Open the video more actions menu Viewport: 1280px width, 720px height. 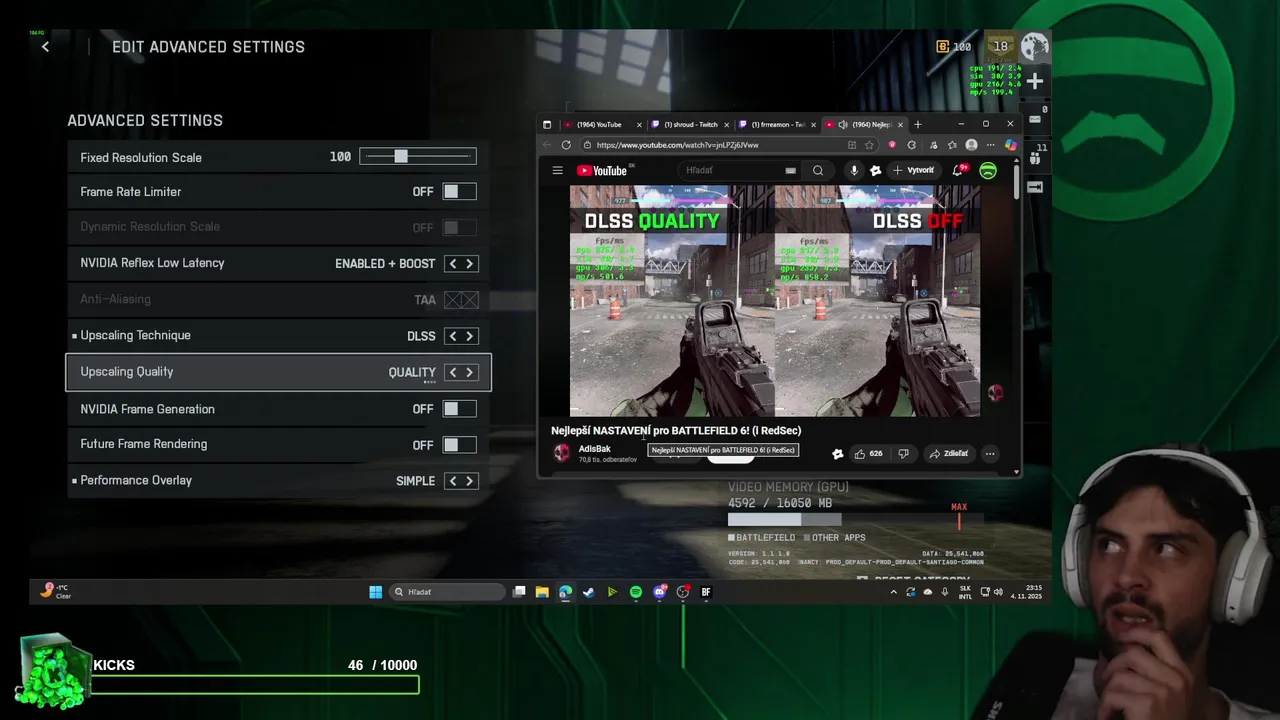tap(990, 454)
